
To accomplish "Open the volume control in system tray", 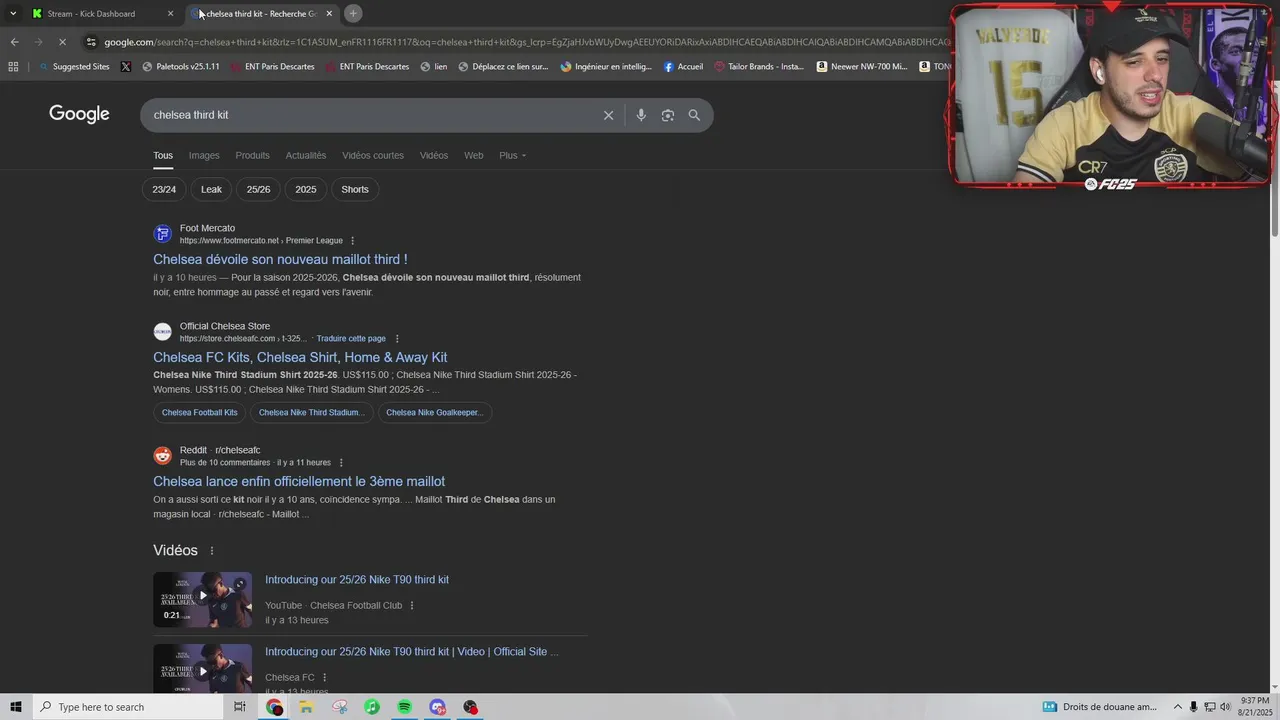I will coord(1225,707).
